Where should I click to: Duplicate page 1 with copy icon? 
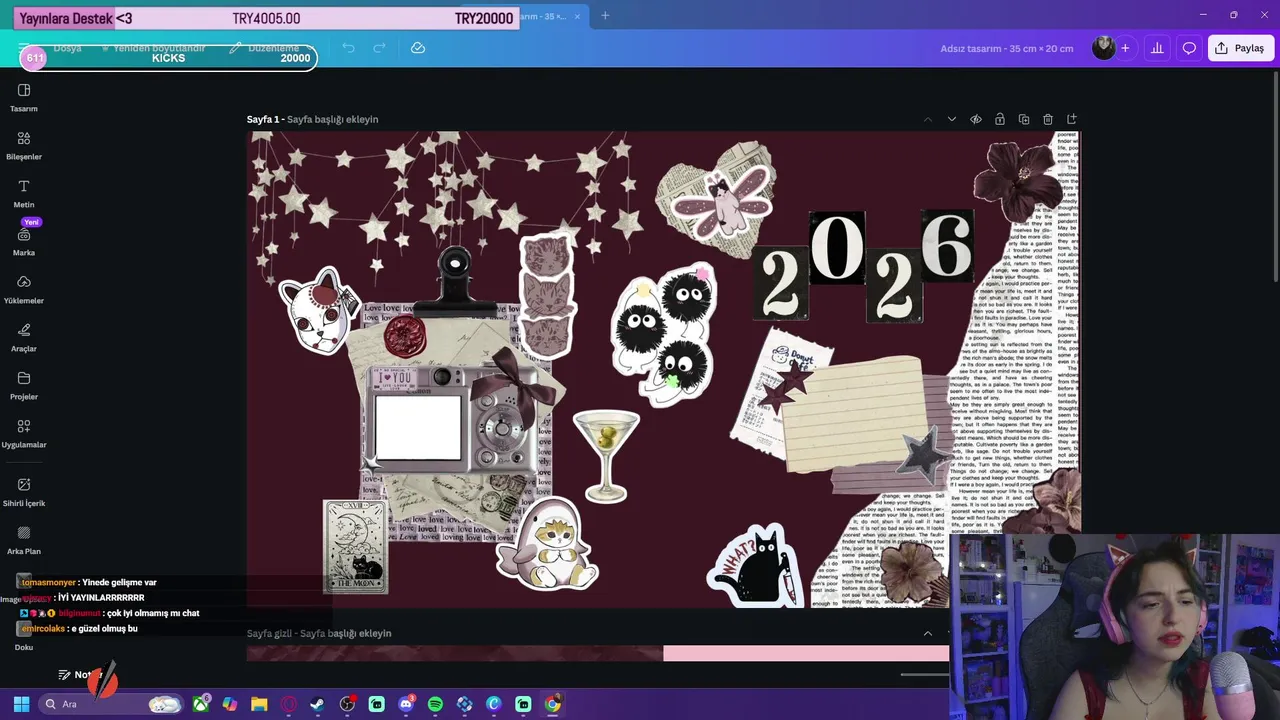pos(1024,119)
